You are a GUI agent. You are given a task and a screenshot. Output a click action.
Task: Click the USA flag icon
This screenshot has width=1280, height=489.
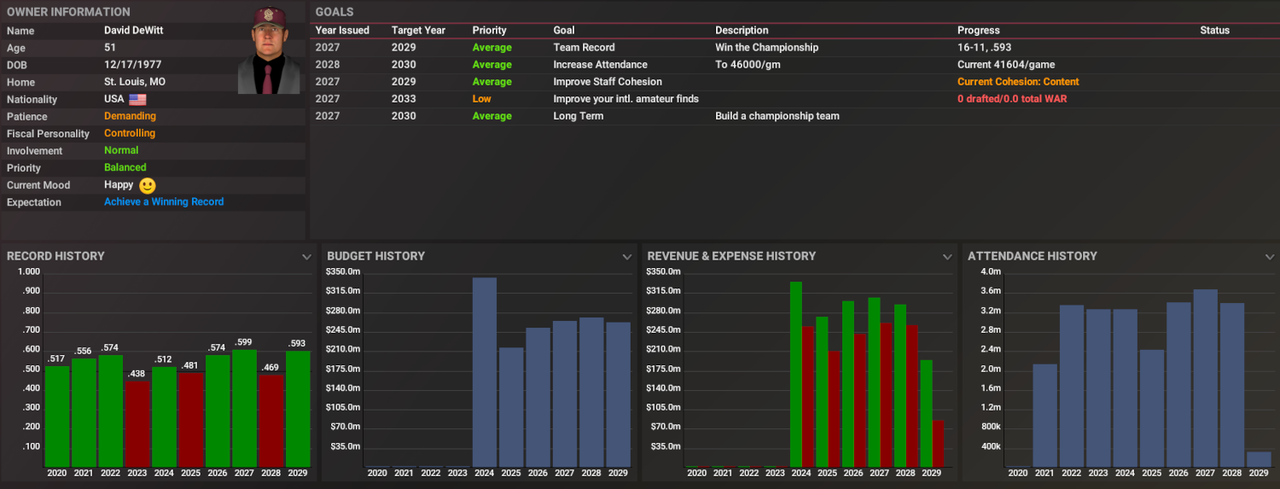[137, 100]
